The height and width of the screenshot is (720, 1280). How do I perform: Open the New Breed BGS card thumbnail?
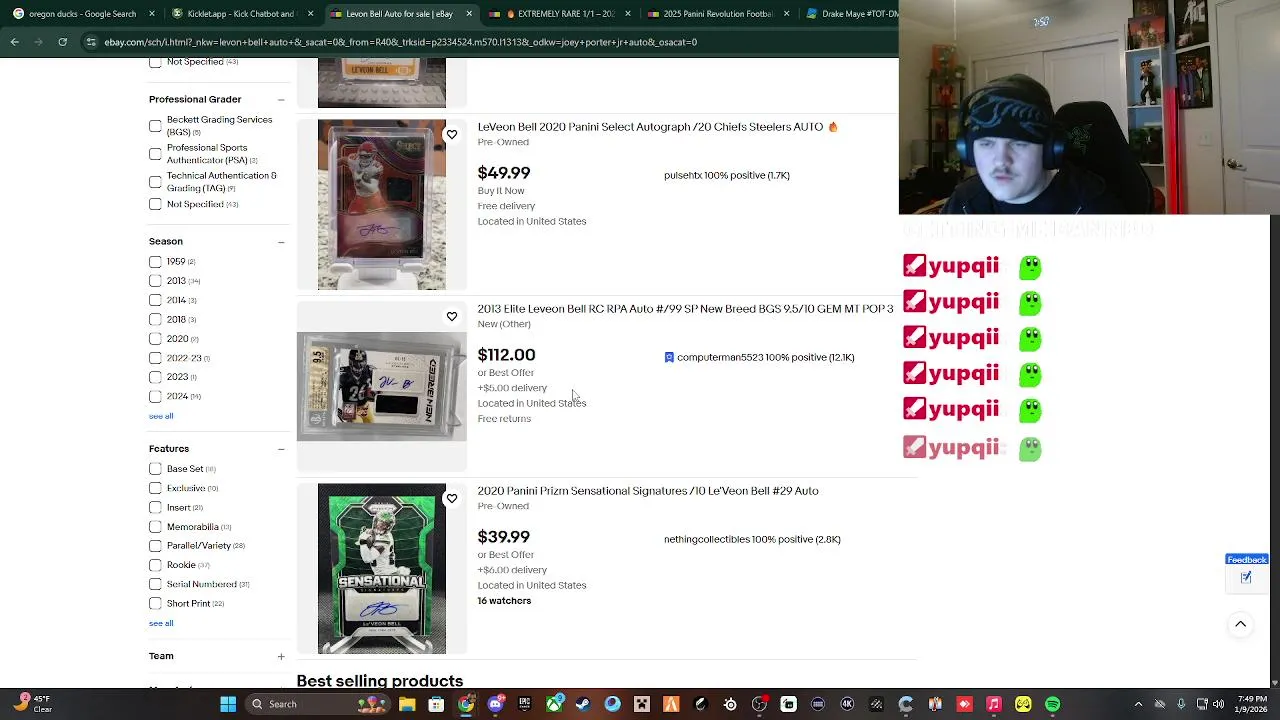point(382,386)
